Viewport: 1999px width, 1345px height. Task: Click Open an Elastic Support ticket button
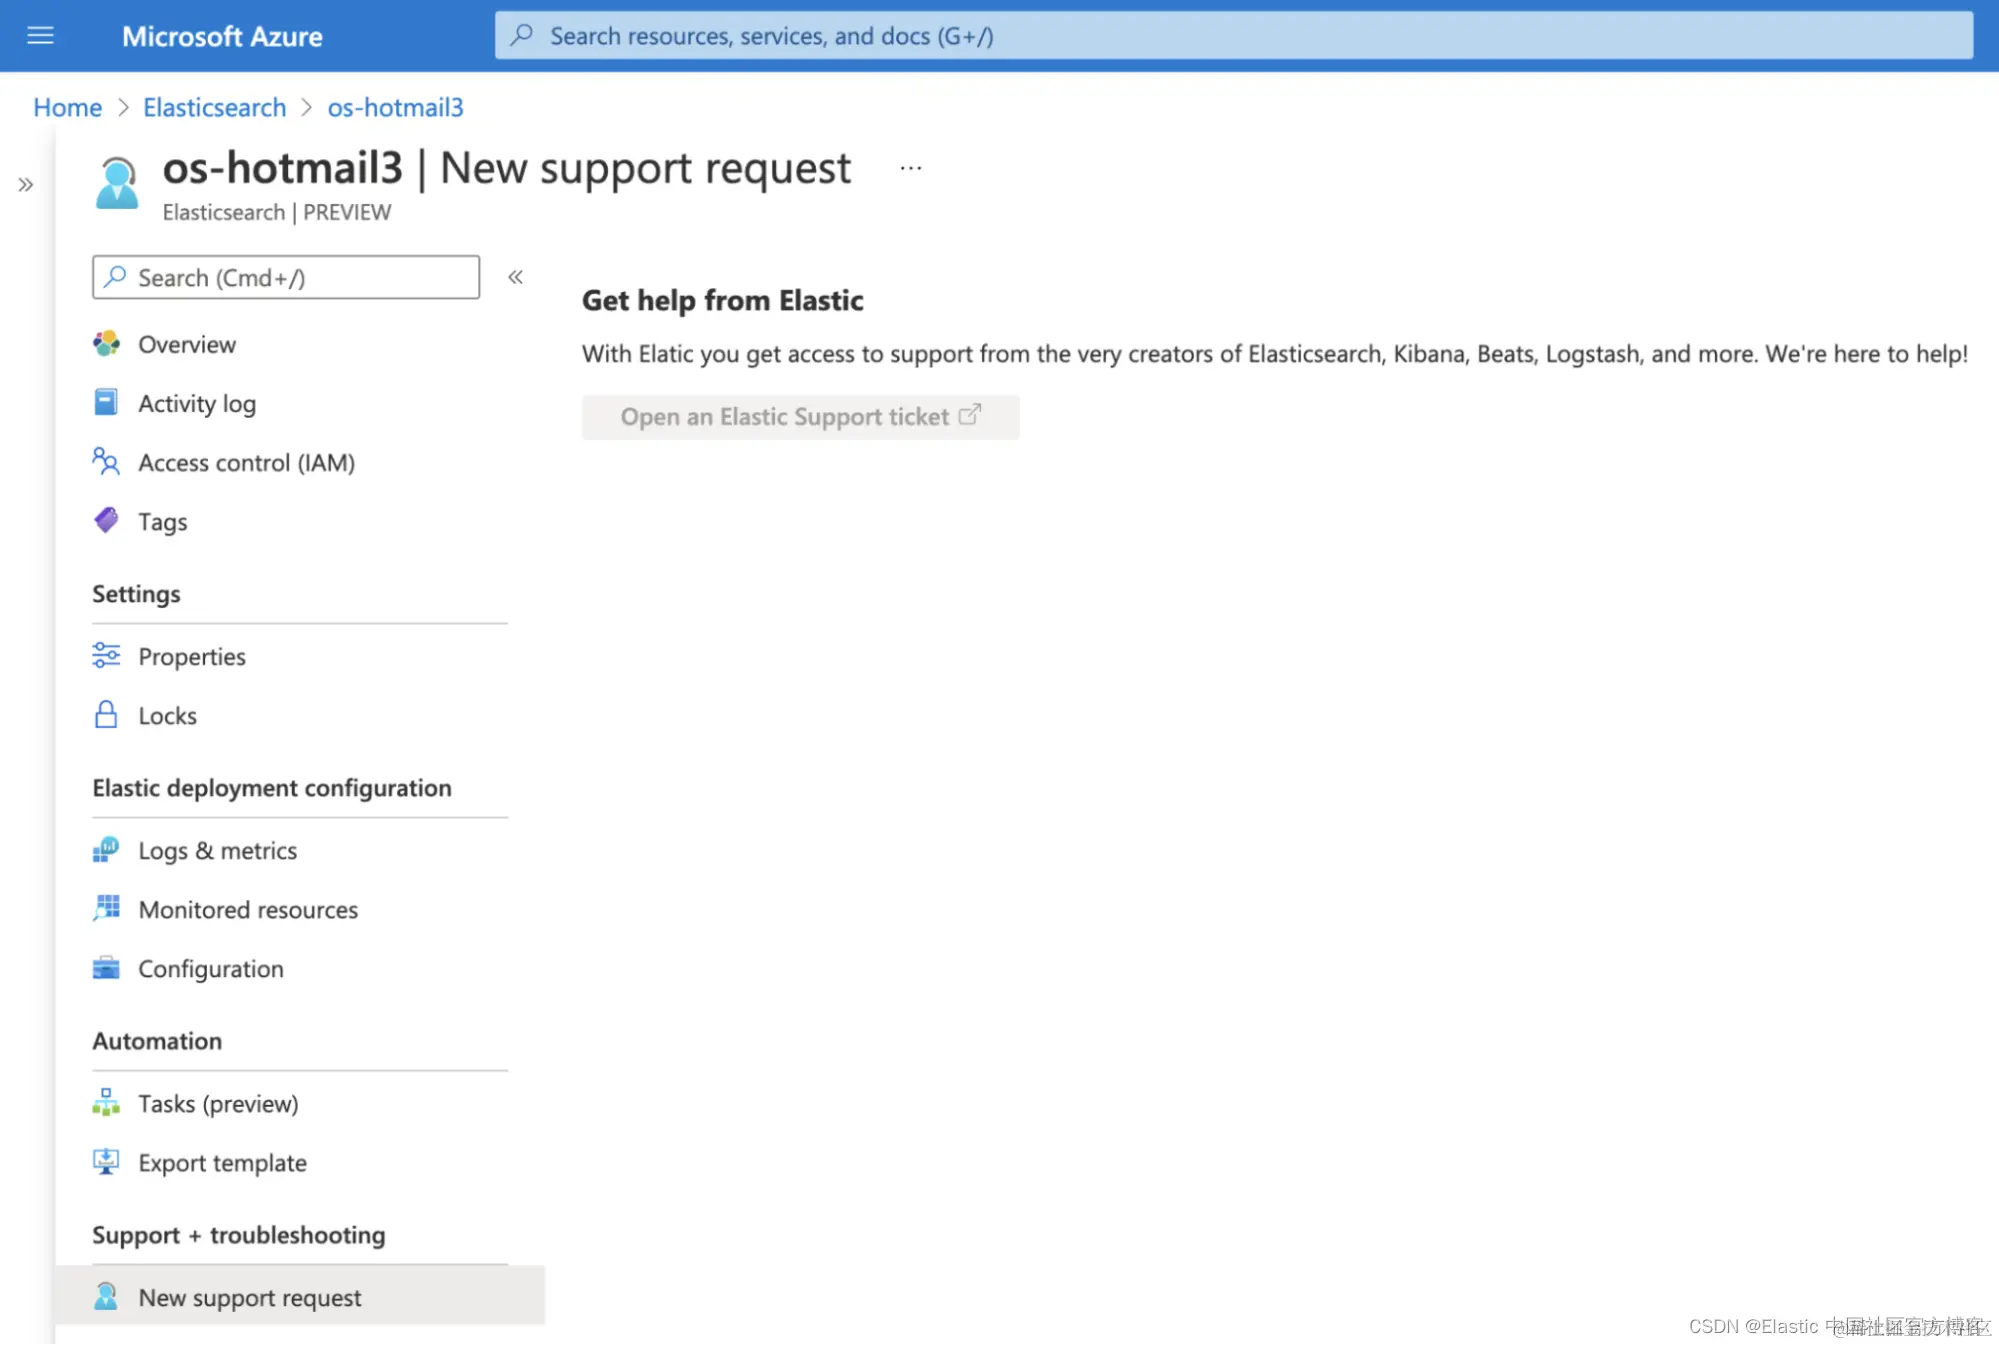pyautogui.click(x=800, y=417)
